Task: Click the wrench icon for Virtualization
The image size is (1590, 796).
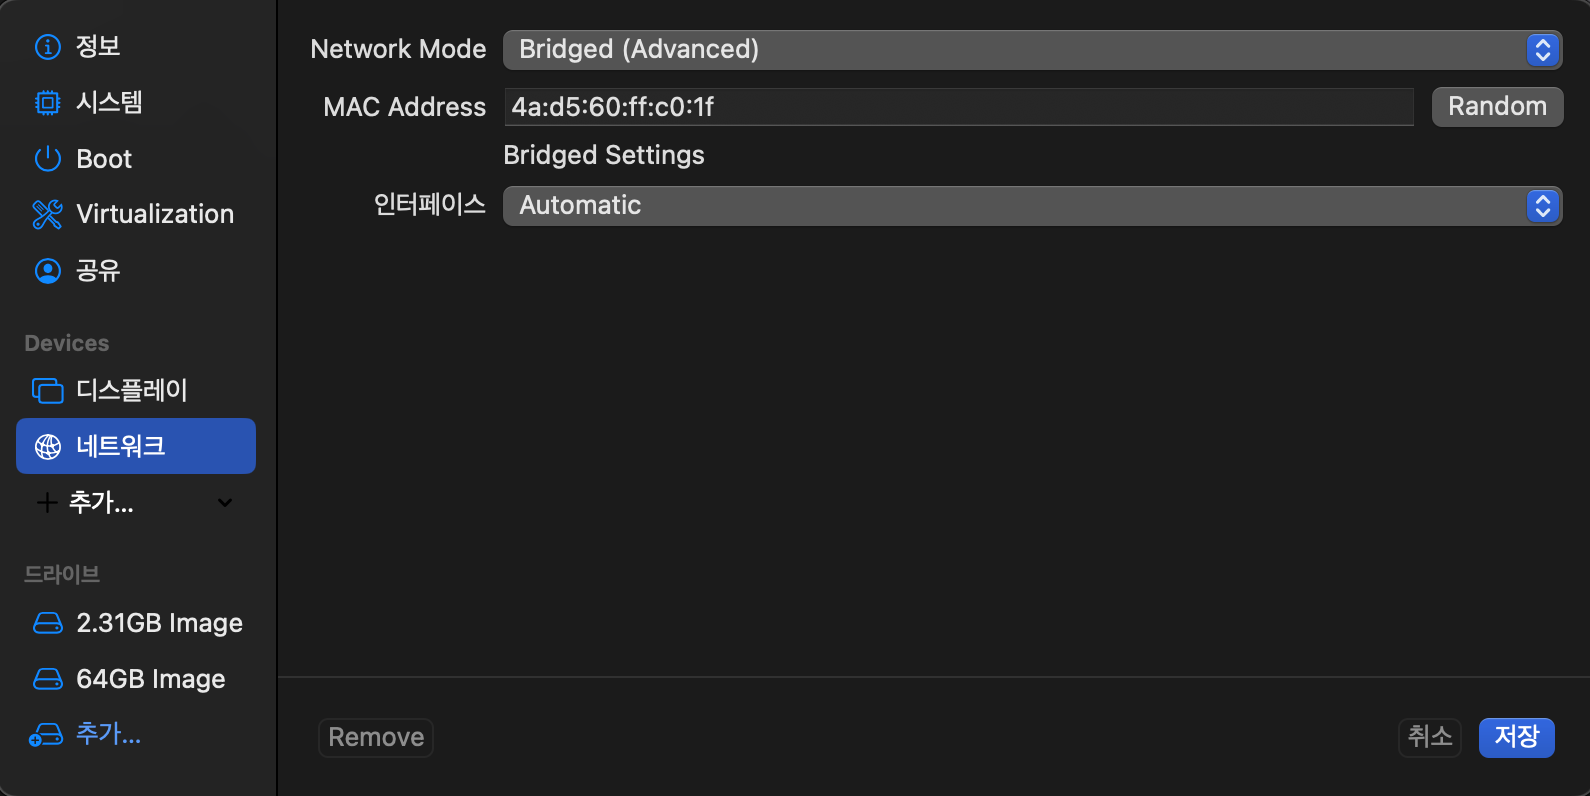Action: tap(48, 214)
